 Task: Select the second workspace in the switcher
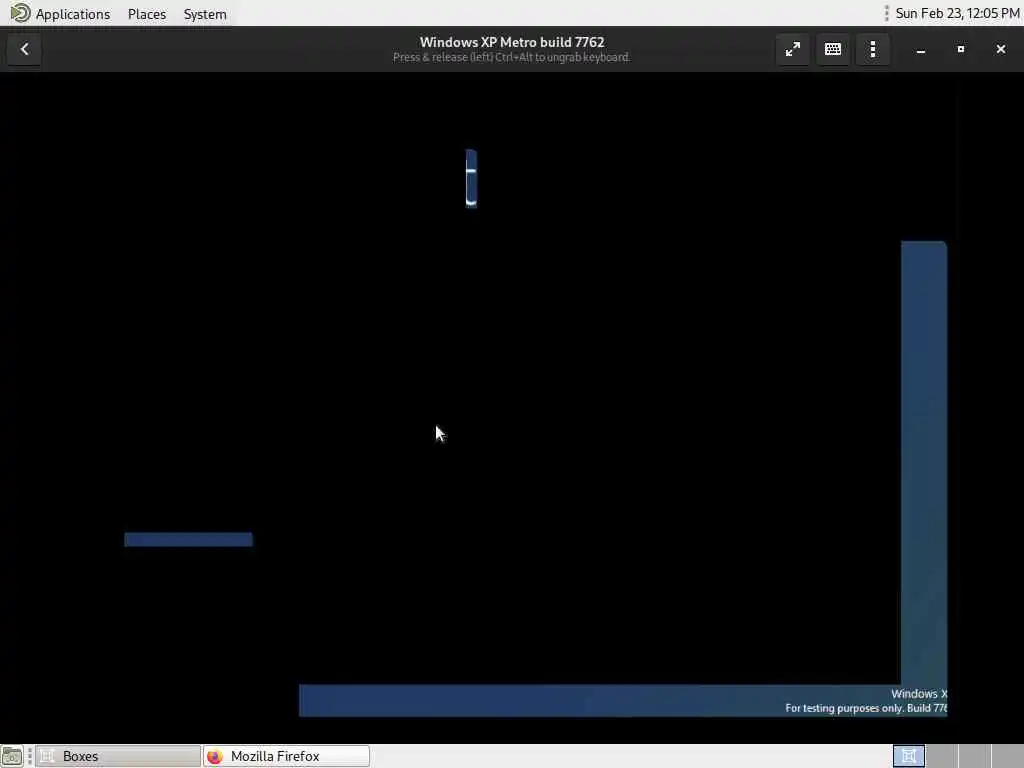942,756
